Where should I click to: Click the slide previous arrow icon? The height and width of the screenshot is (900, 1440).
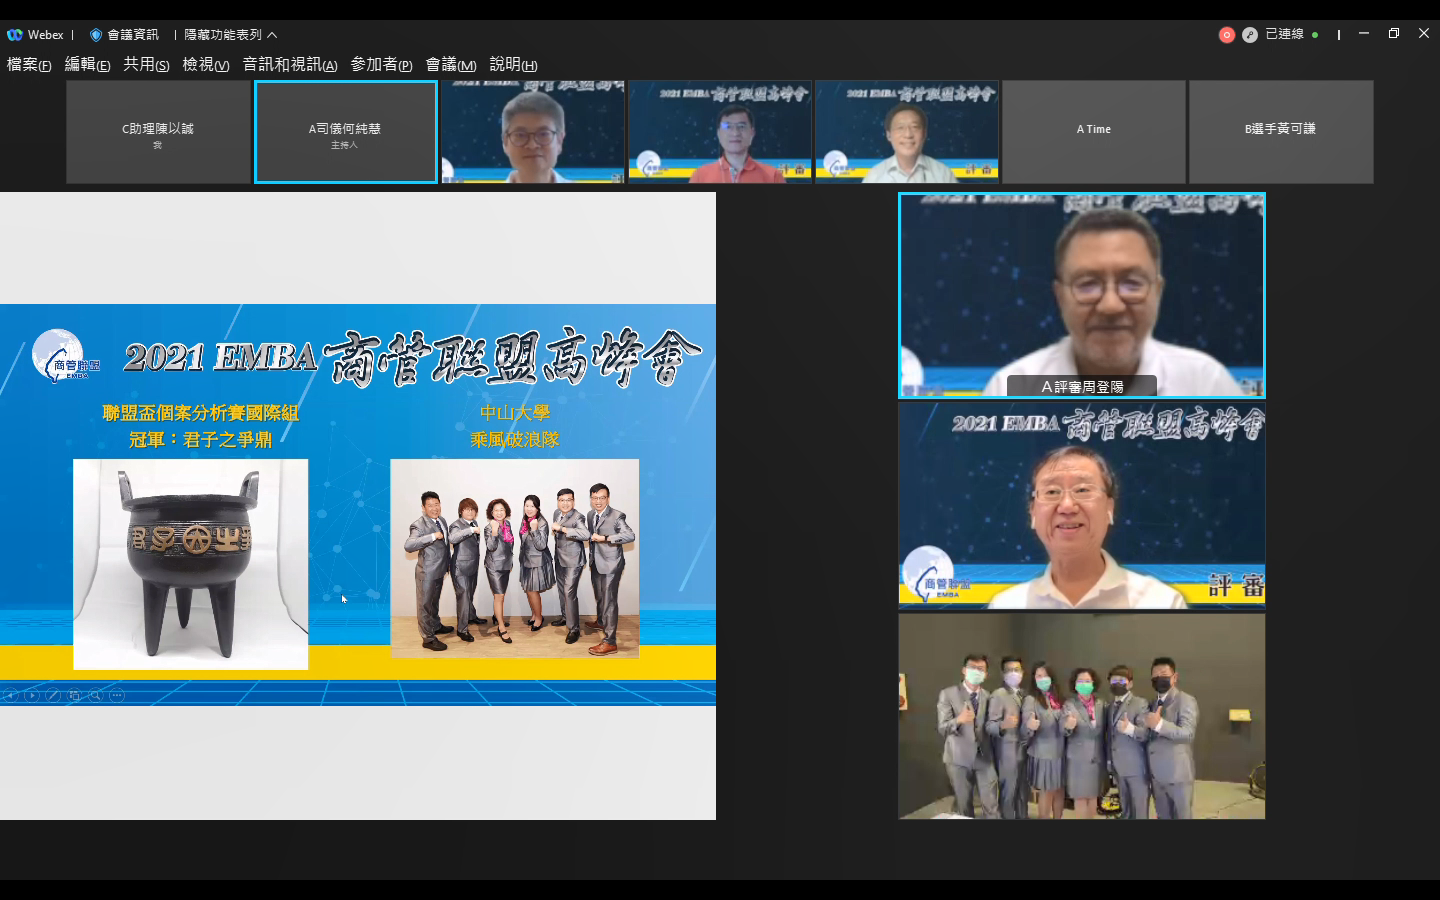pos(11,695)
